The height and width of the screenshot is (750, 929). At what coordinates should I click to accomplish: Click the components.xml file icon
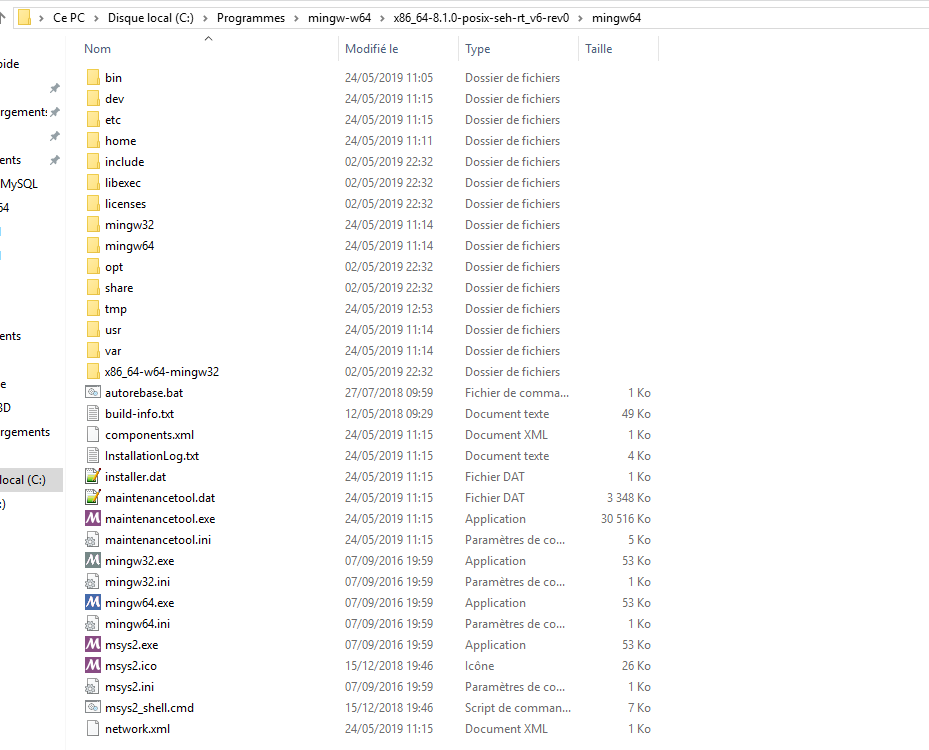[x=93, y=434]
